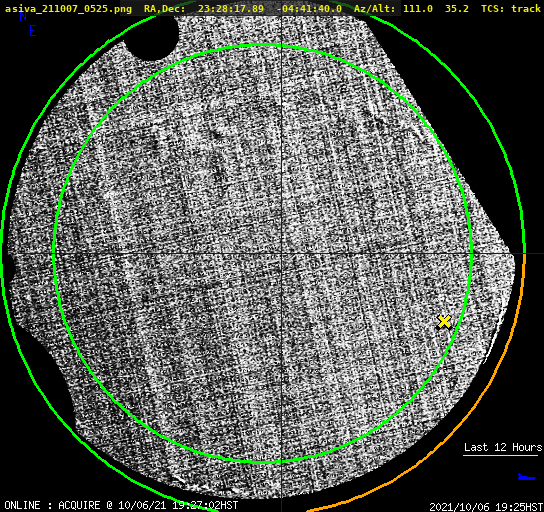Screen dimensions: 544x512
Task: Click the acquire time 19:27:02HST
Action: pos(205,505)
